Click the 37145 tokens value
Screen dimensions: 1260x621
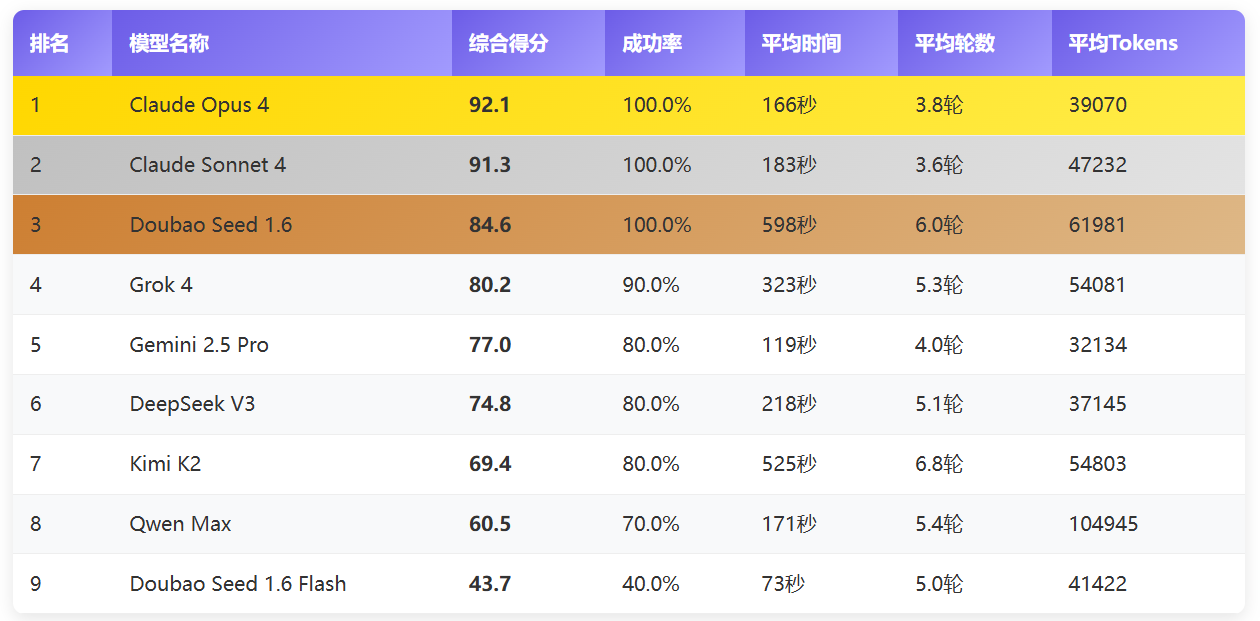(x=1097, y=404)
